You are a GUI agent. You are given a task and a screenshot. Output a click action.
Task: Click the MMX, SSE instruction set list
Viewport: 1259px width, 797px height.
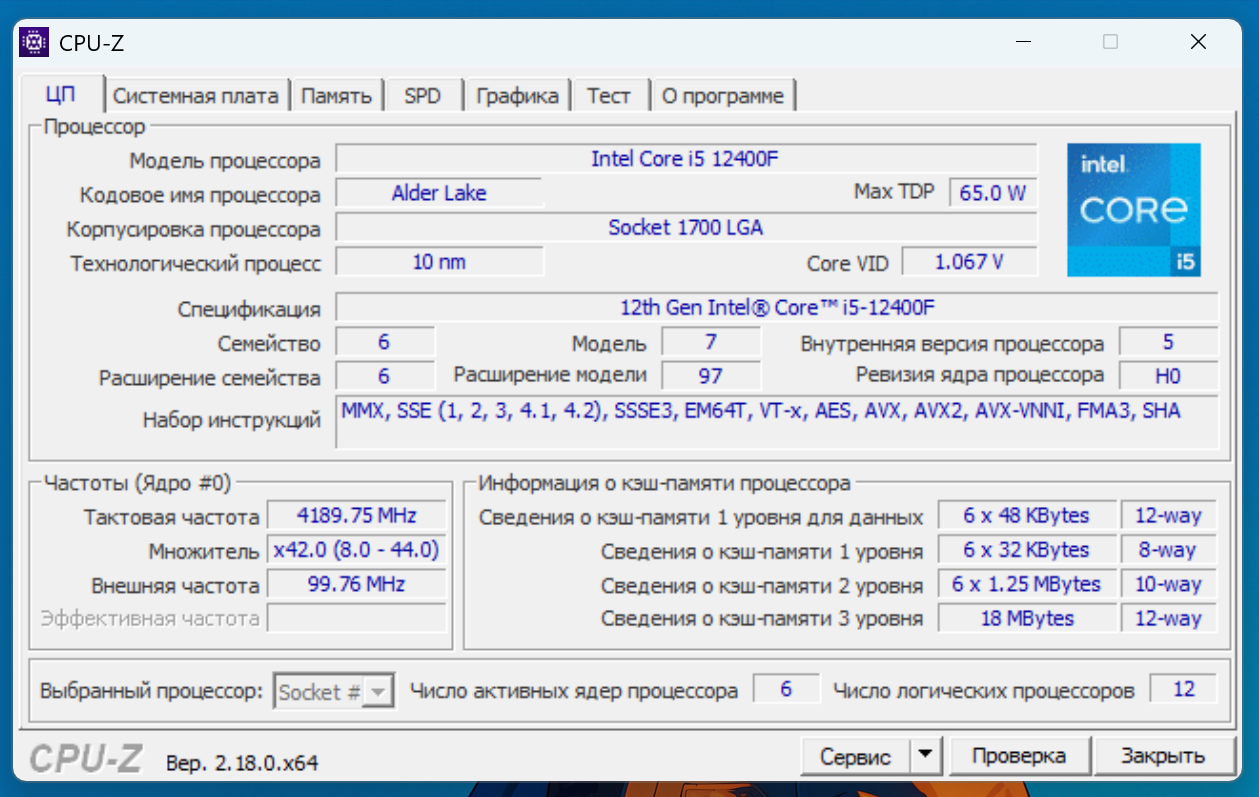point(777,422)
